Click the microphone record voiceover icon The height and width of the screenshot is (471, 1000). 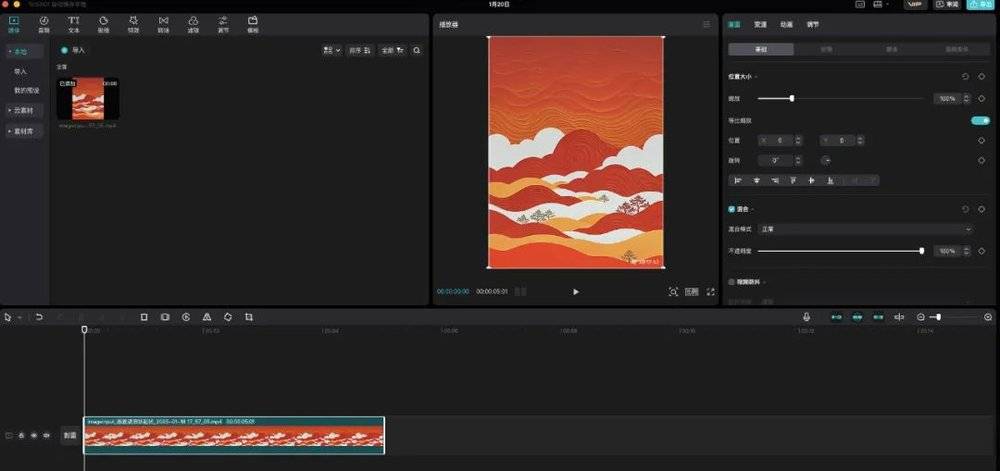[x=806, y=317]
